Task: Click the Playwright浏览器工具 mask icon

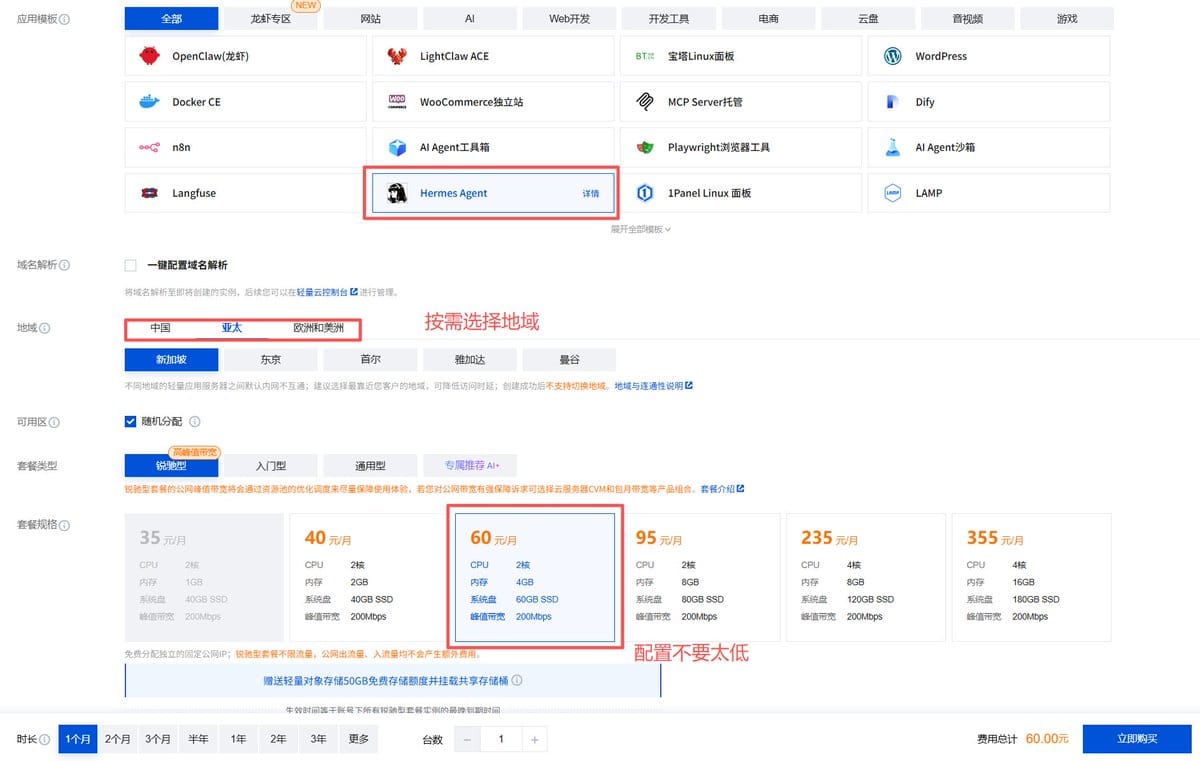Action: click(645, 147)
